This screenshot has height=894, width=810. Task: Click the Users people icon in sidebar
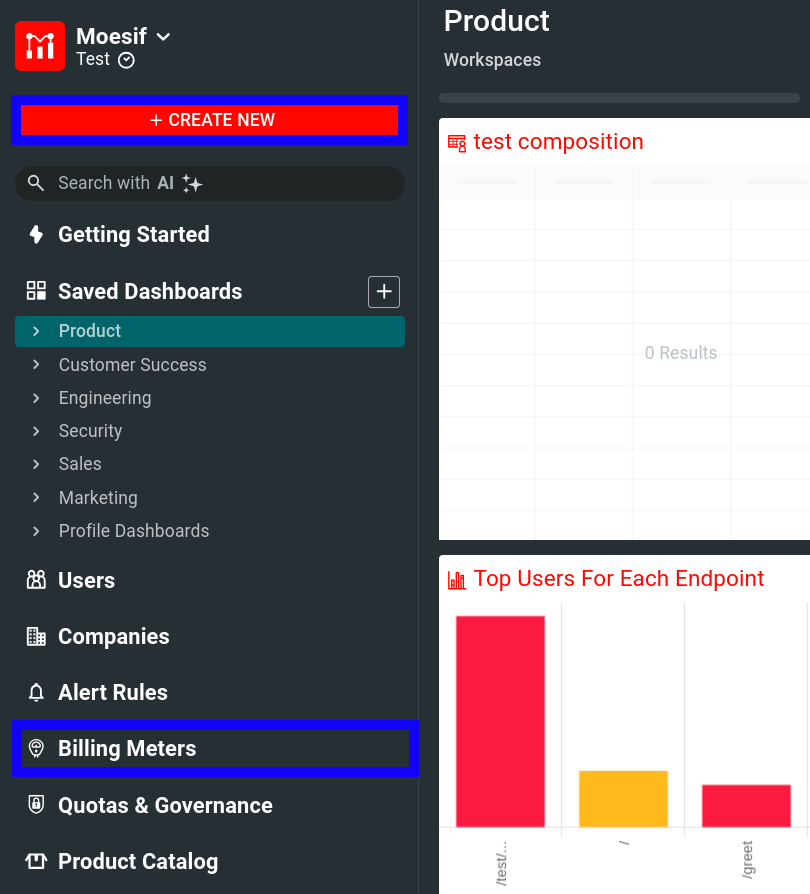click(x=35, y=580)
